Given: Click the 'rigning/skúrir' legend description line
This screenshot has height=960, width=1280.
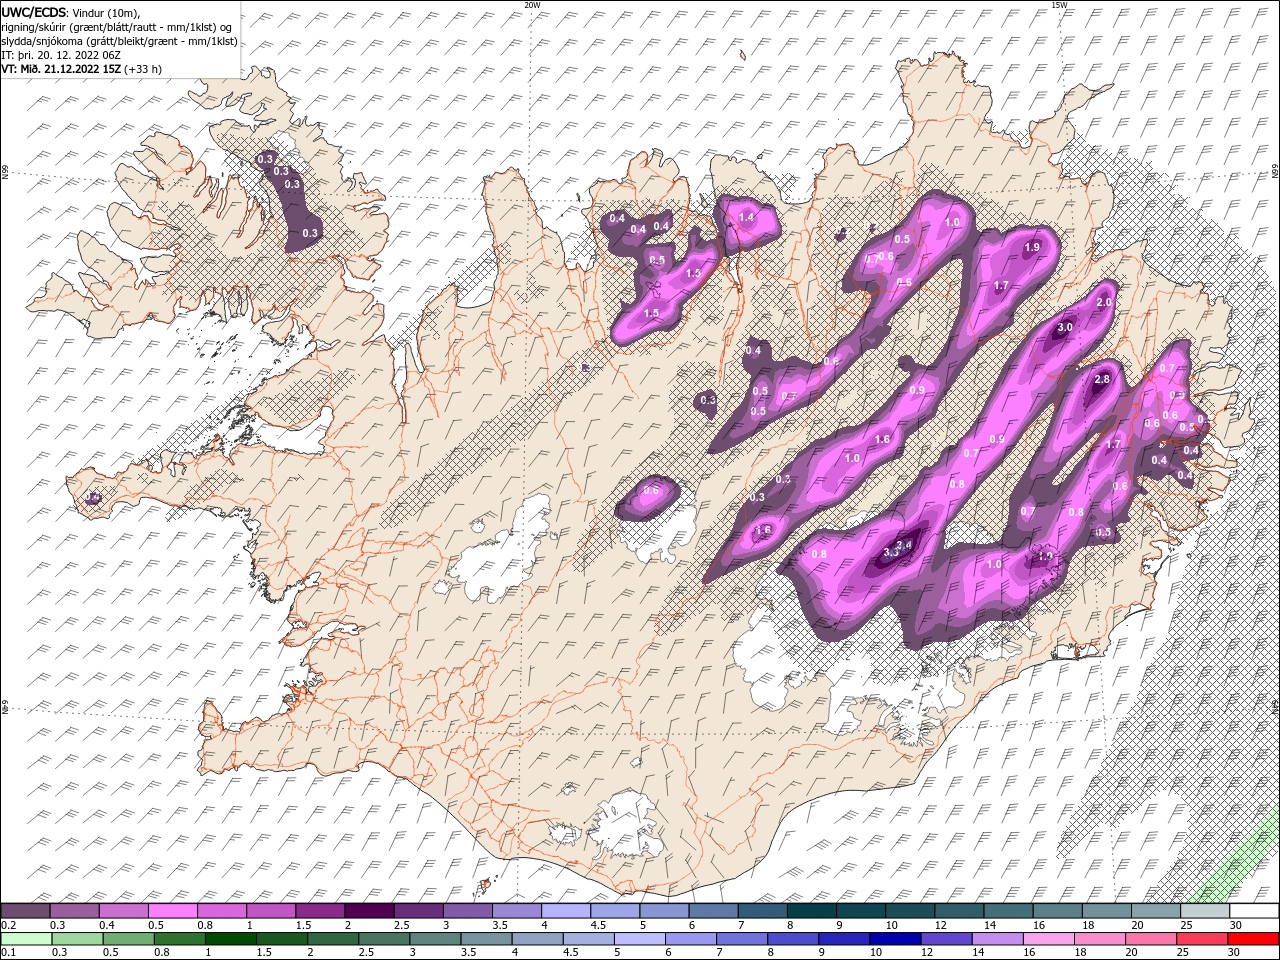Looking at the screenshot, I should coord(117,27).
